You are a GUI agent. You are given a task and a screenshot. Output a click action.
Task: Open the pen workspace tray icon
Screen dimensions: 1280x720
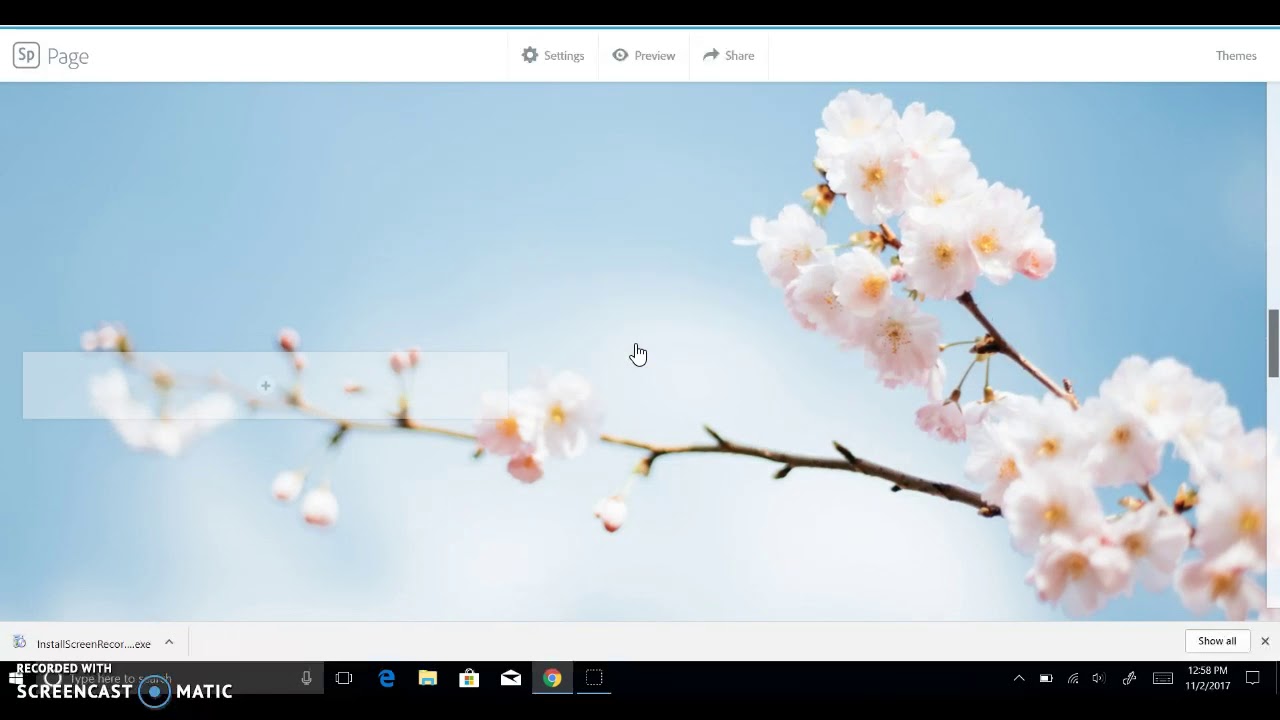pos(1129,678)
